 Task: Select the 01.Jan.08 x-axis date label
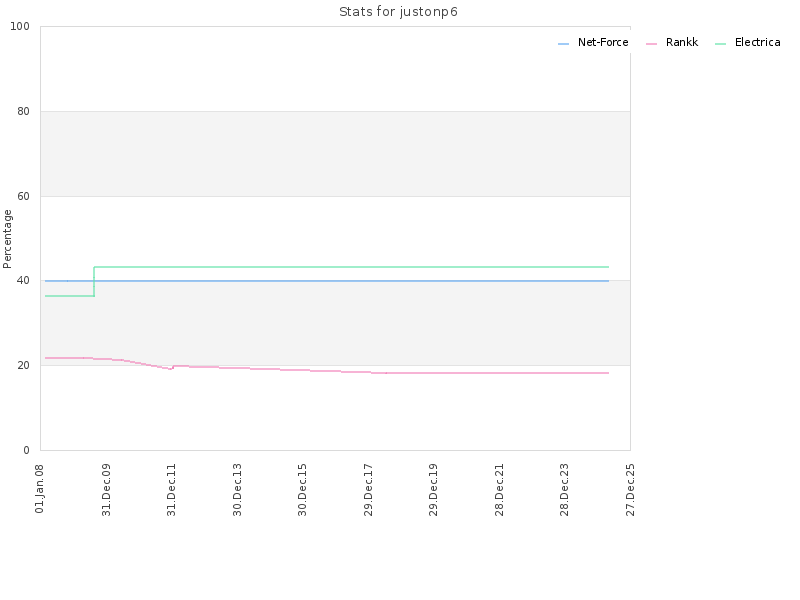point(40,489)
